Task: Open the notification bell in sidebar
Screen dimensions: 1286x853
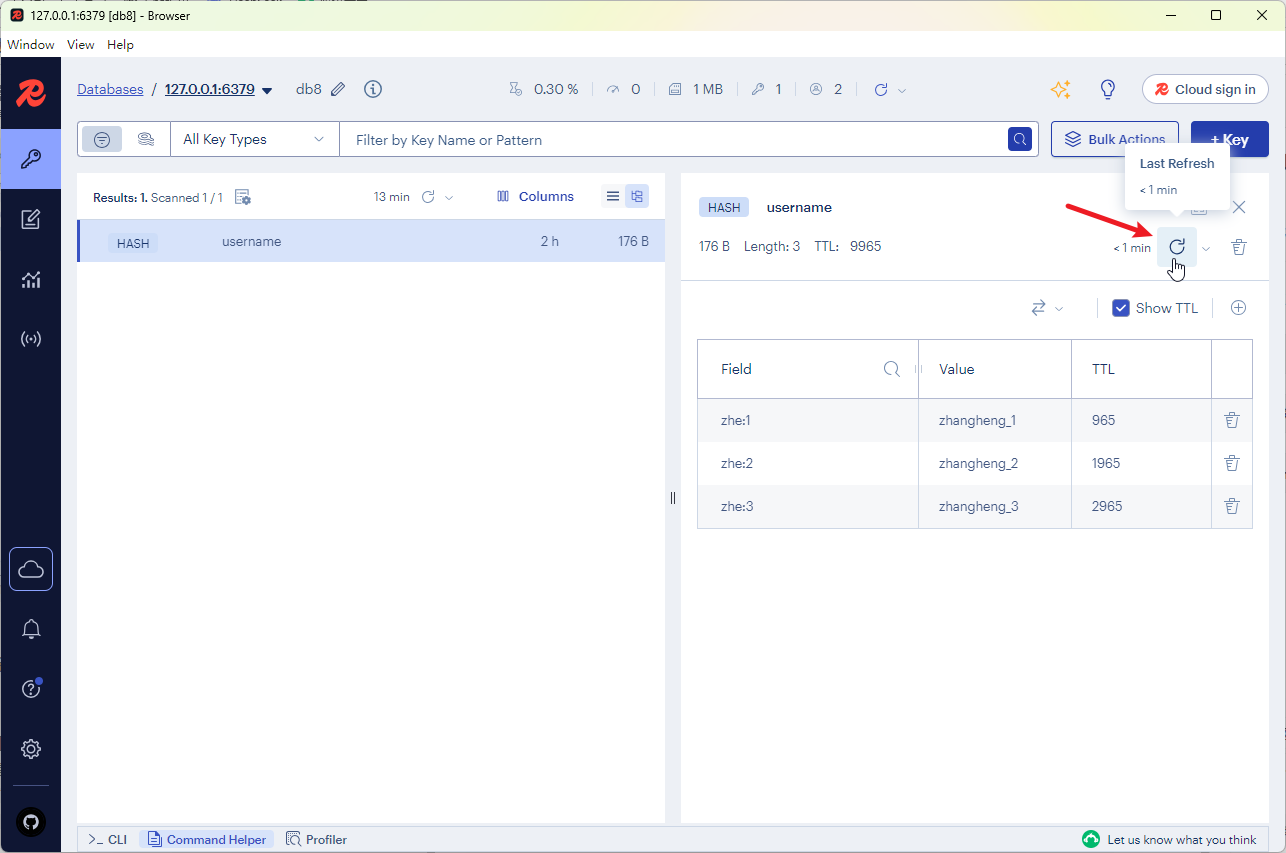Action: (31, 629)
